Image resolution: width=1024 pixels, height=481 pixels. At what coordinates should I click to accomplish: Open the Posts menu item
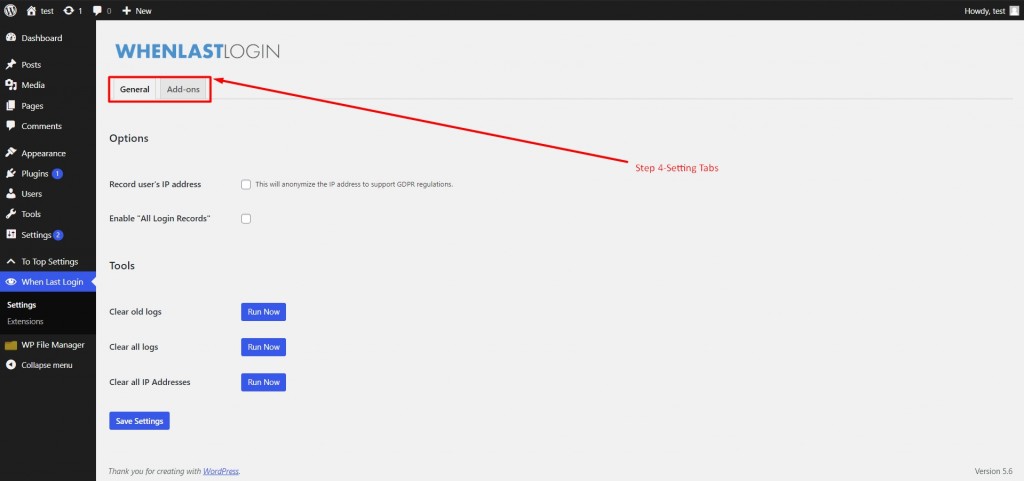pos(31,65)
